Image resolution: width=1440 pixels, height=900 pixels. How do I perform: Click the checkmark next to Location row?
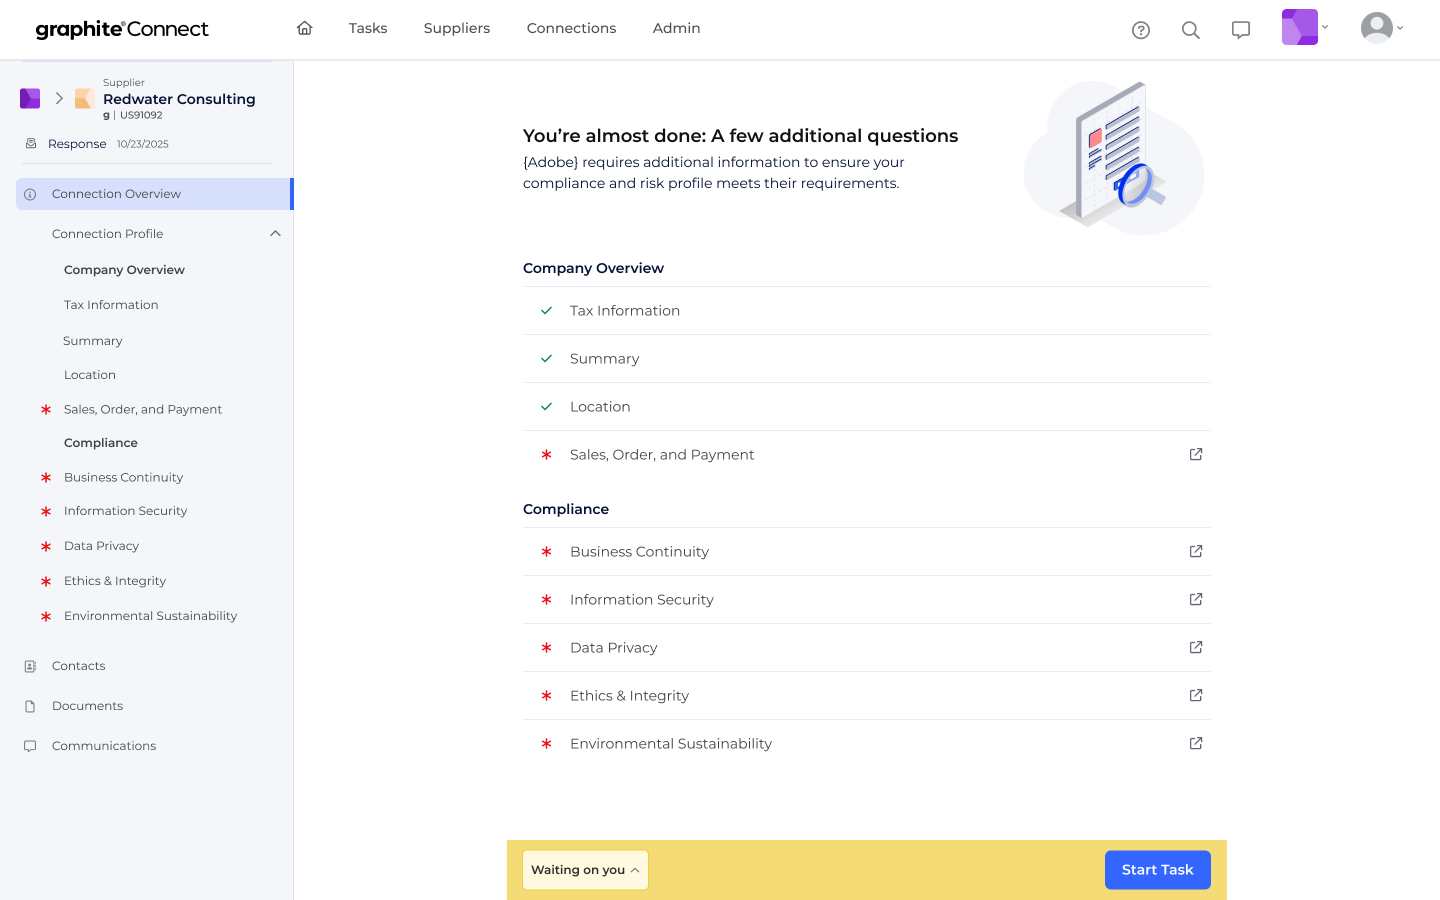pyautogui.click(x=547, y=407)
